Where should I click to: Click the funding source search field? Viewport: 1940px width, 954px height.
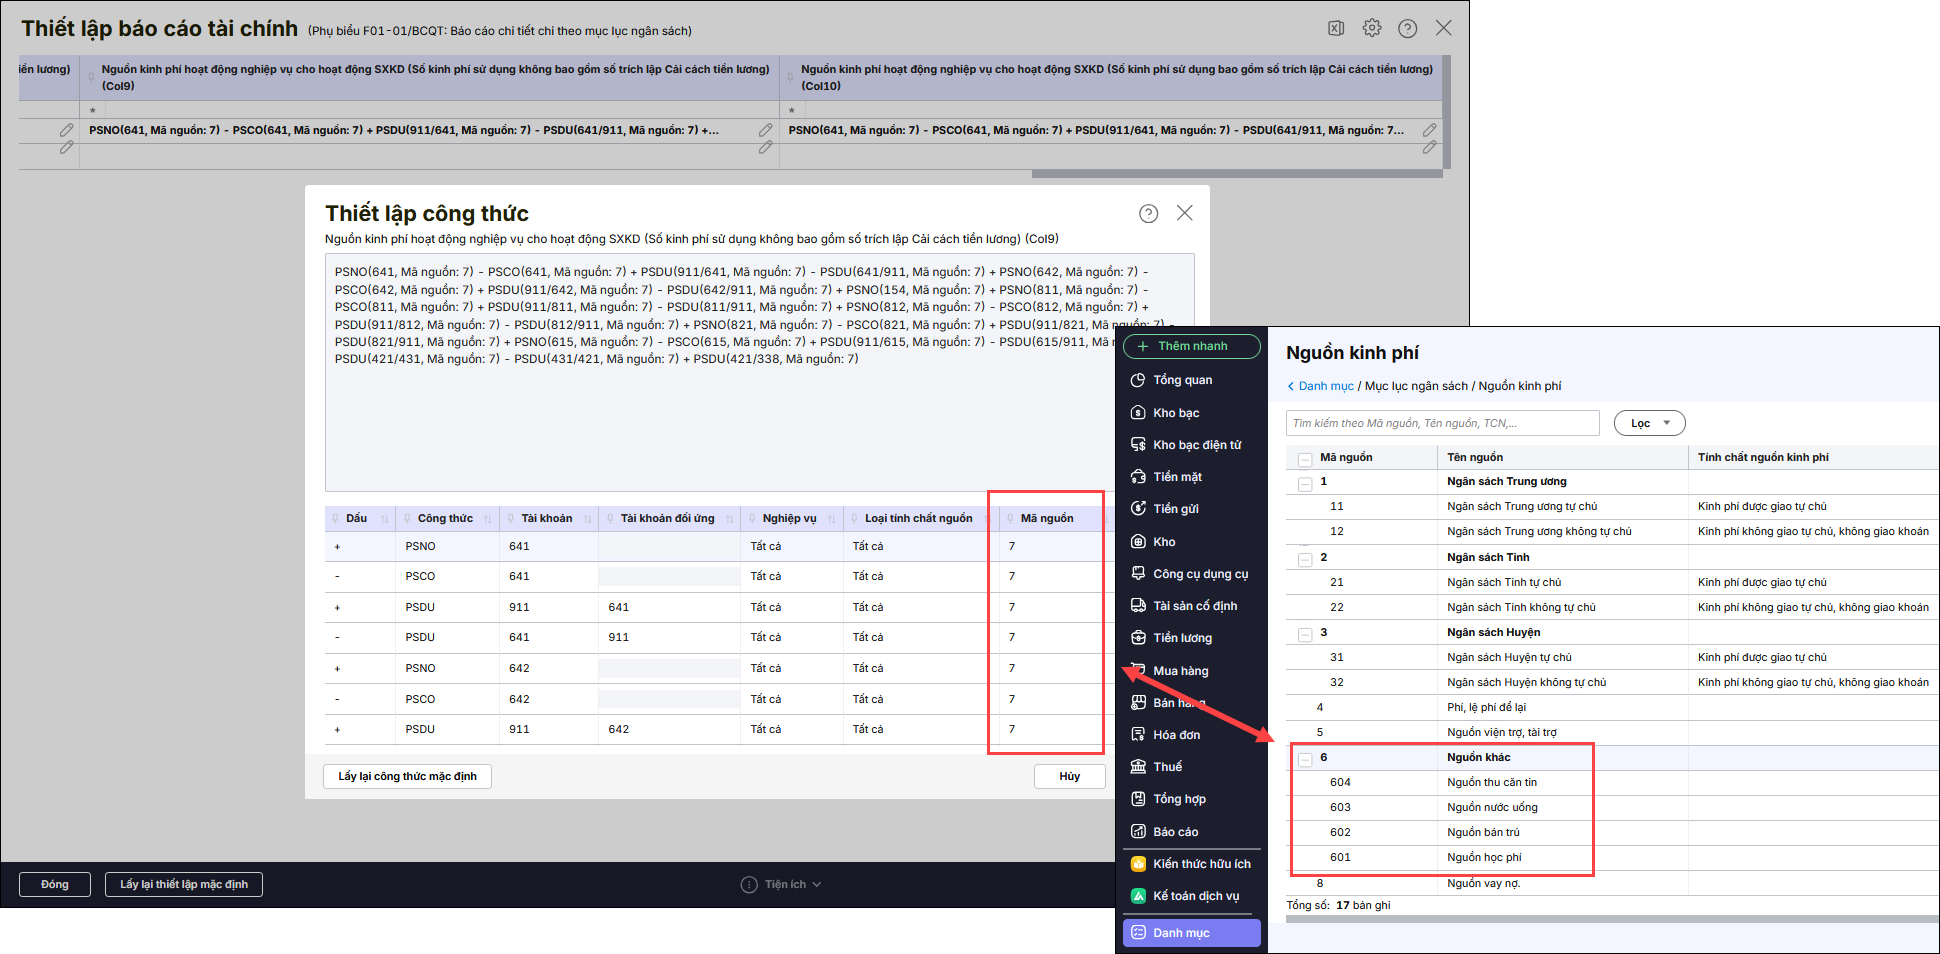(1442, 423)
